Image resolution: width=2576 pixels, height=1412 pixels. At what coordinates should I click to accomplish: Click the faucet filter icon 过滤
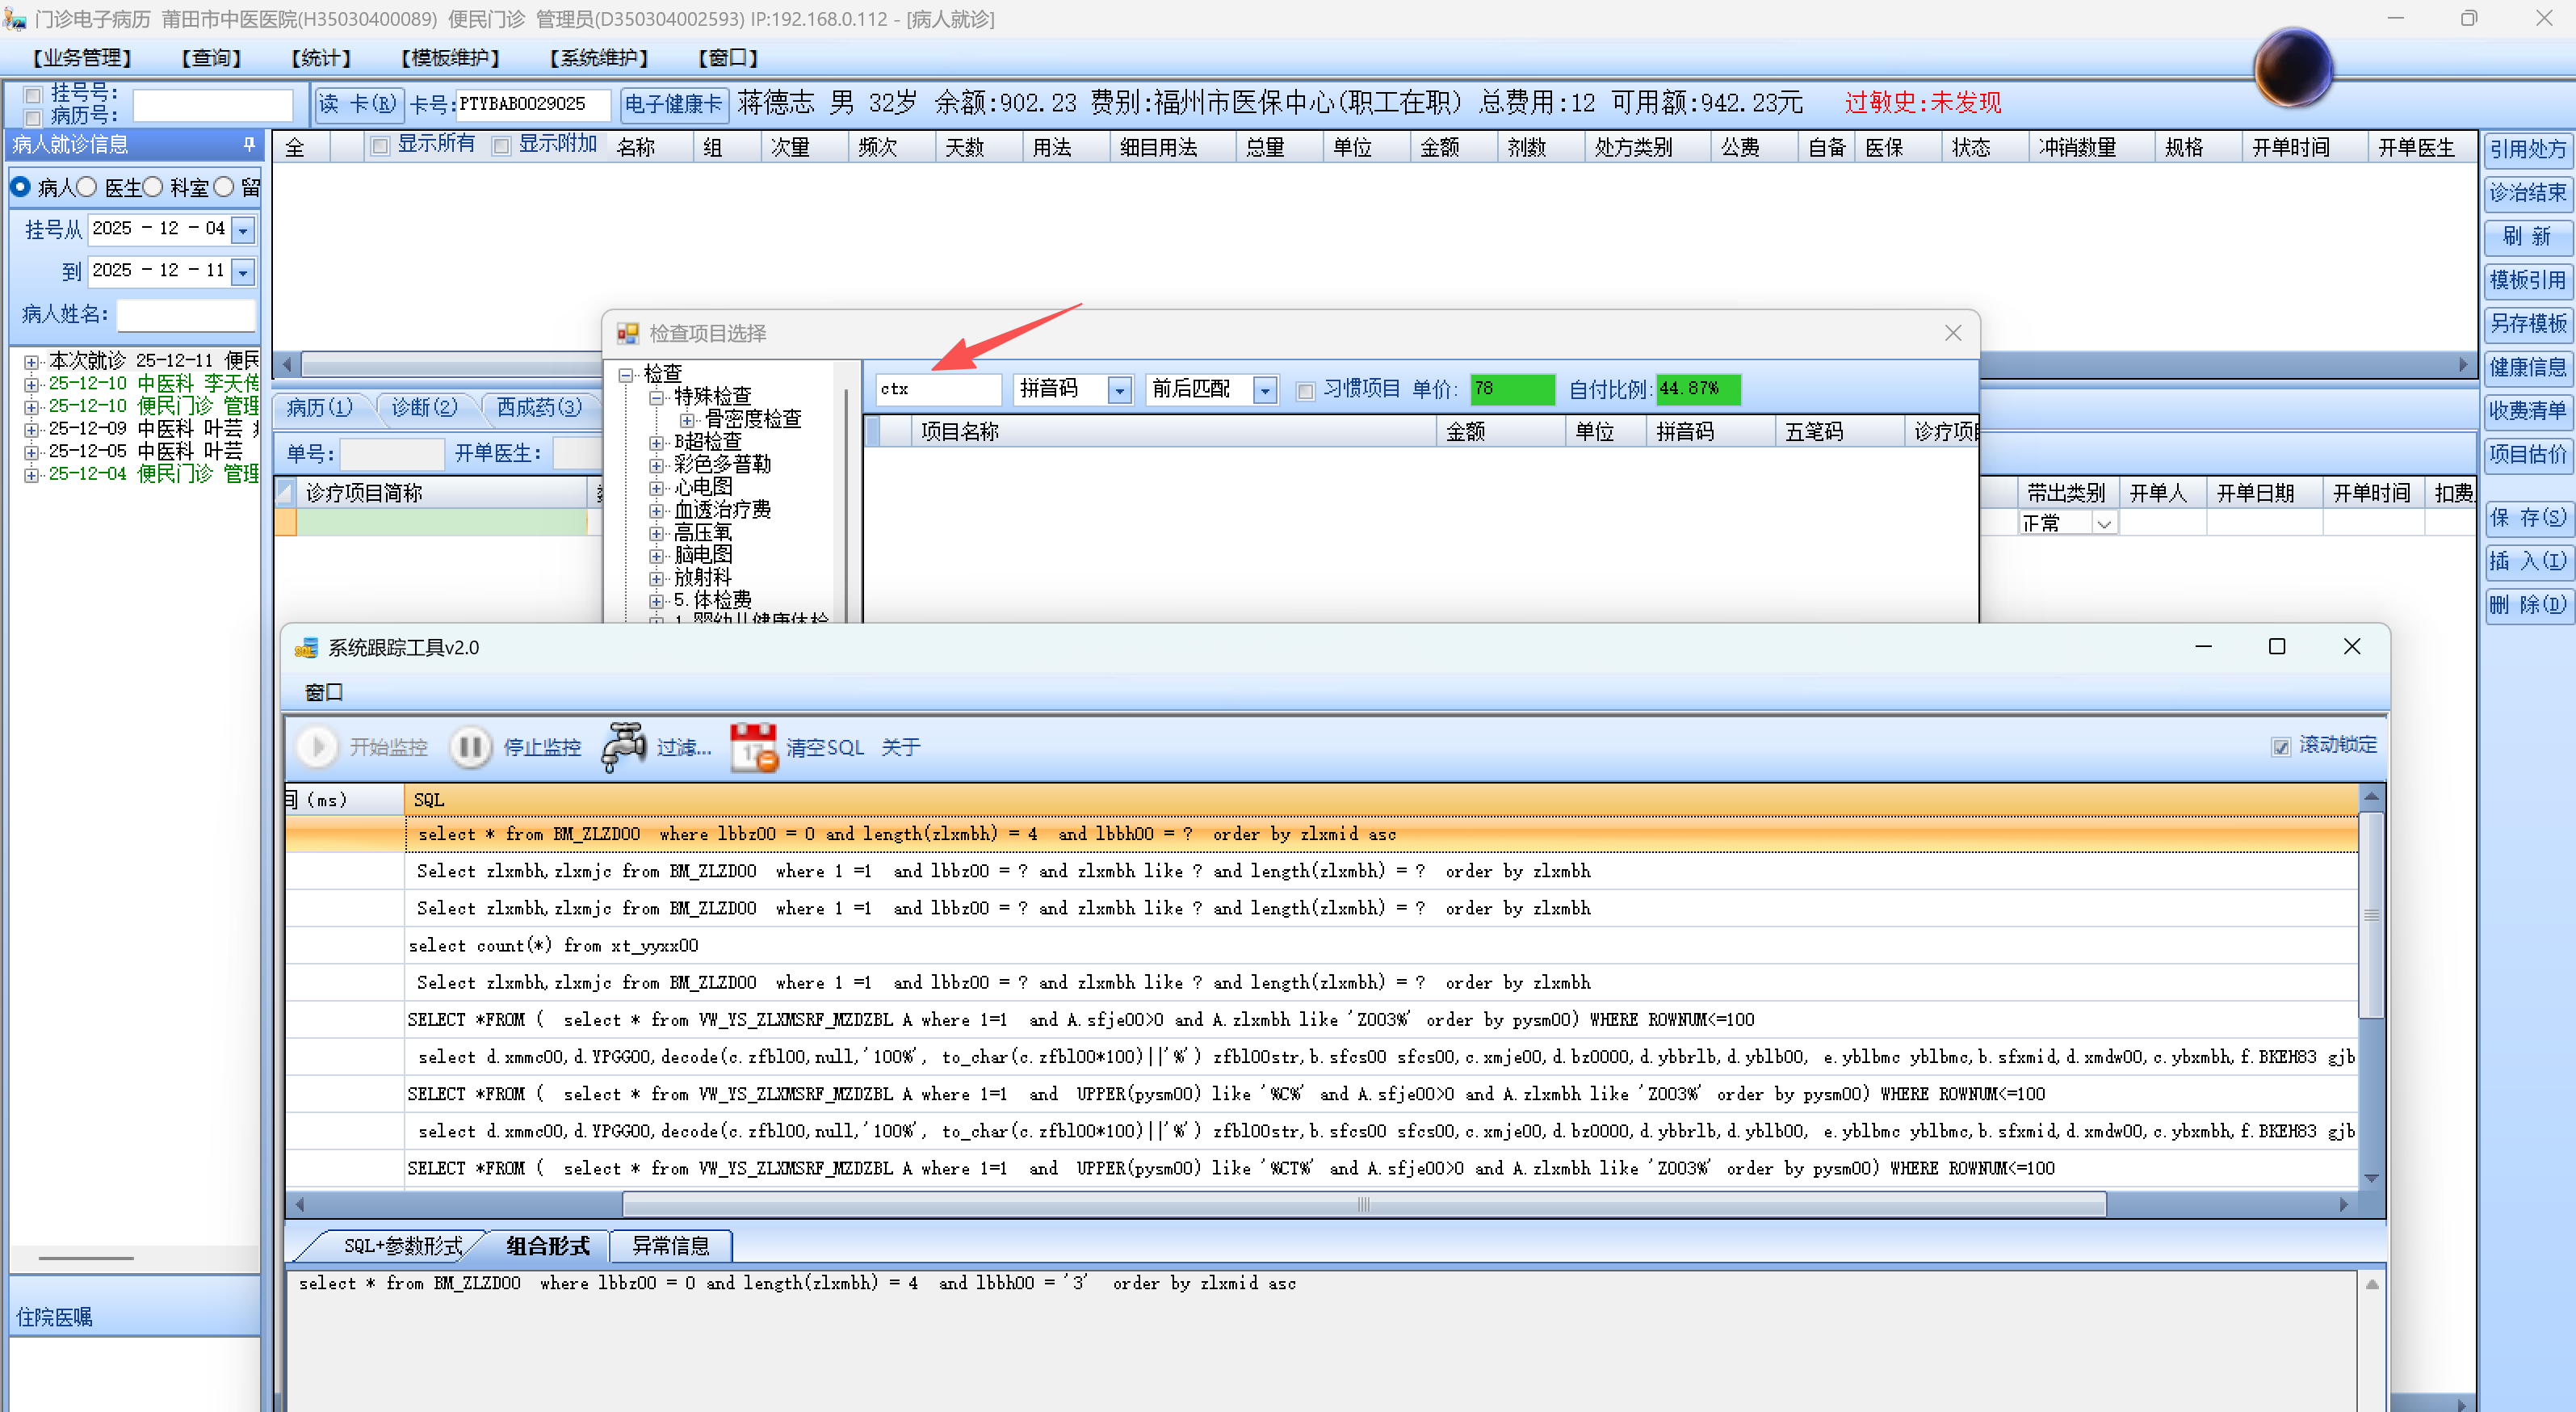pyautogui.click(x=624, y=747)
